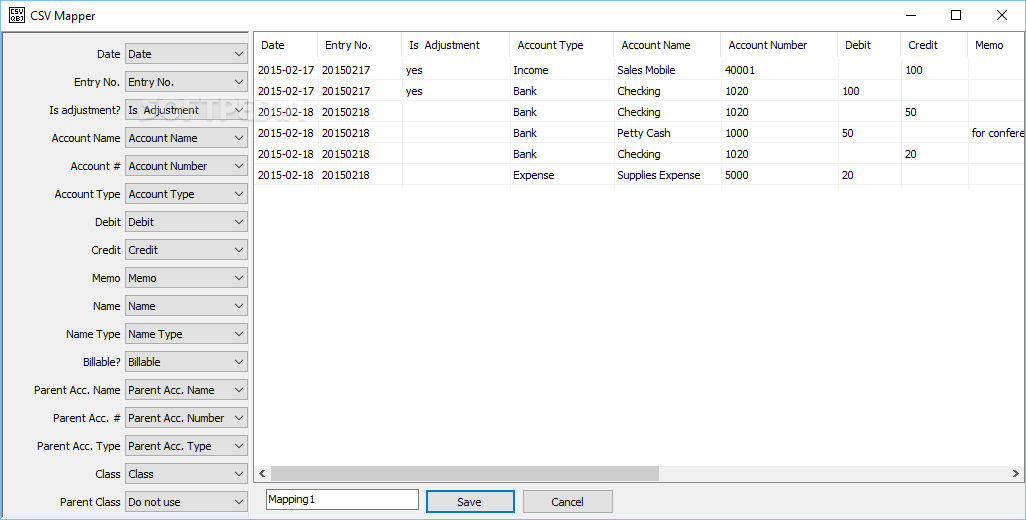Select the Supplies Expense cell

(667, 175)
